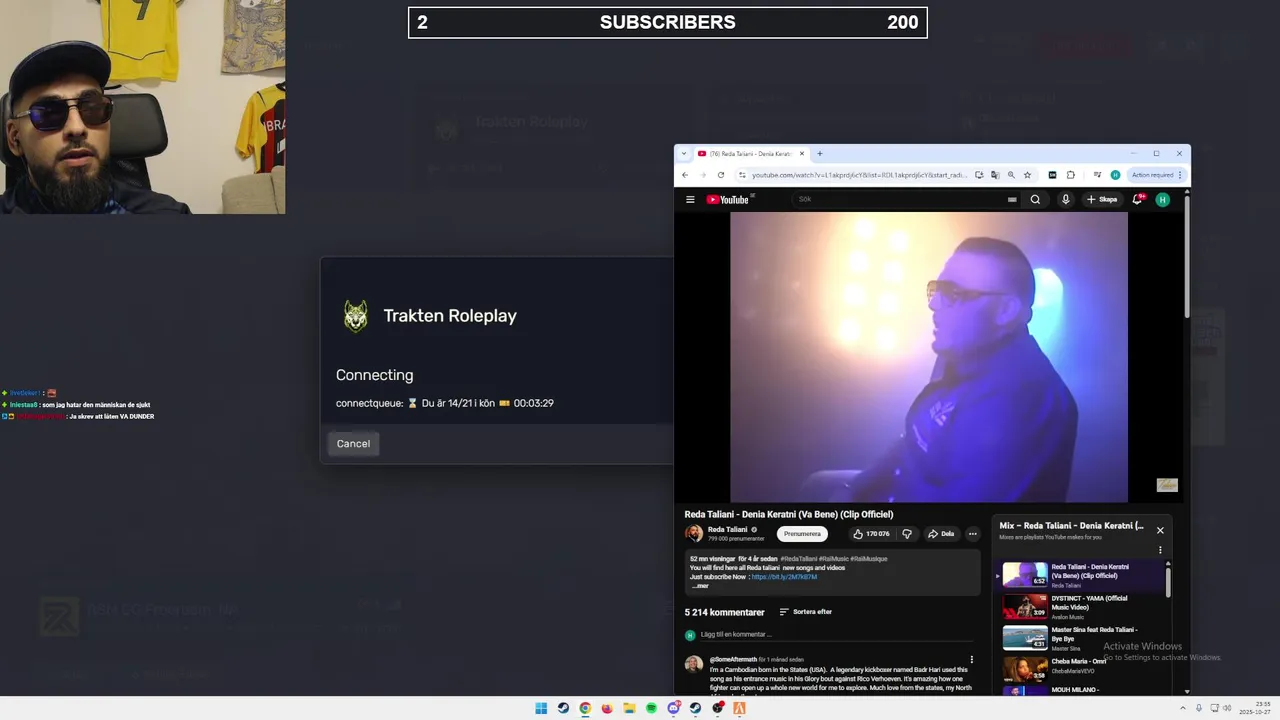Dislike the video with thumbs-down
1280x720 pixels.
[907, 534]
